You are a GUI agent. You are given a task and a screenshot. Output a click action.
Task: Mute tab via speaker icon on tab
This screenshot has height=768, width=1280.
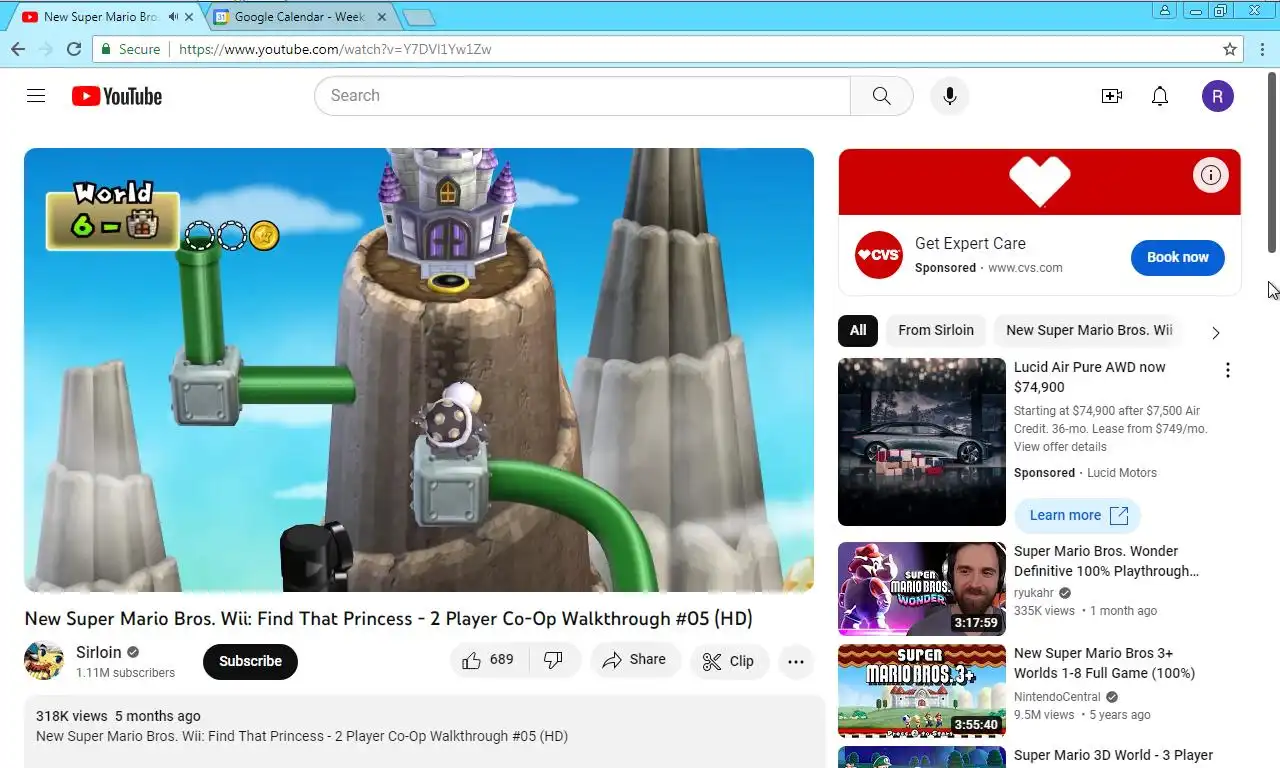(x=173, y=17)
